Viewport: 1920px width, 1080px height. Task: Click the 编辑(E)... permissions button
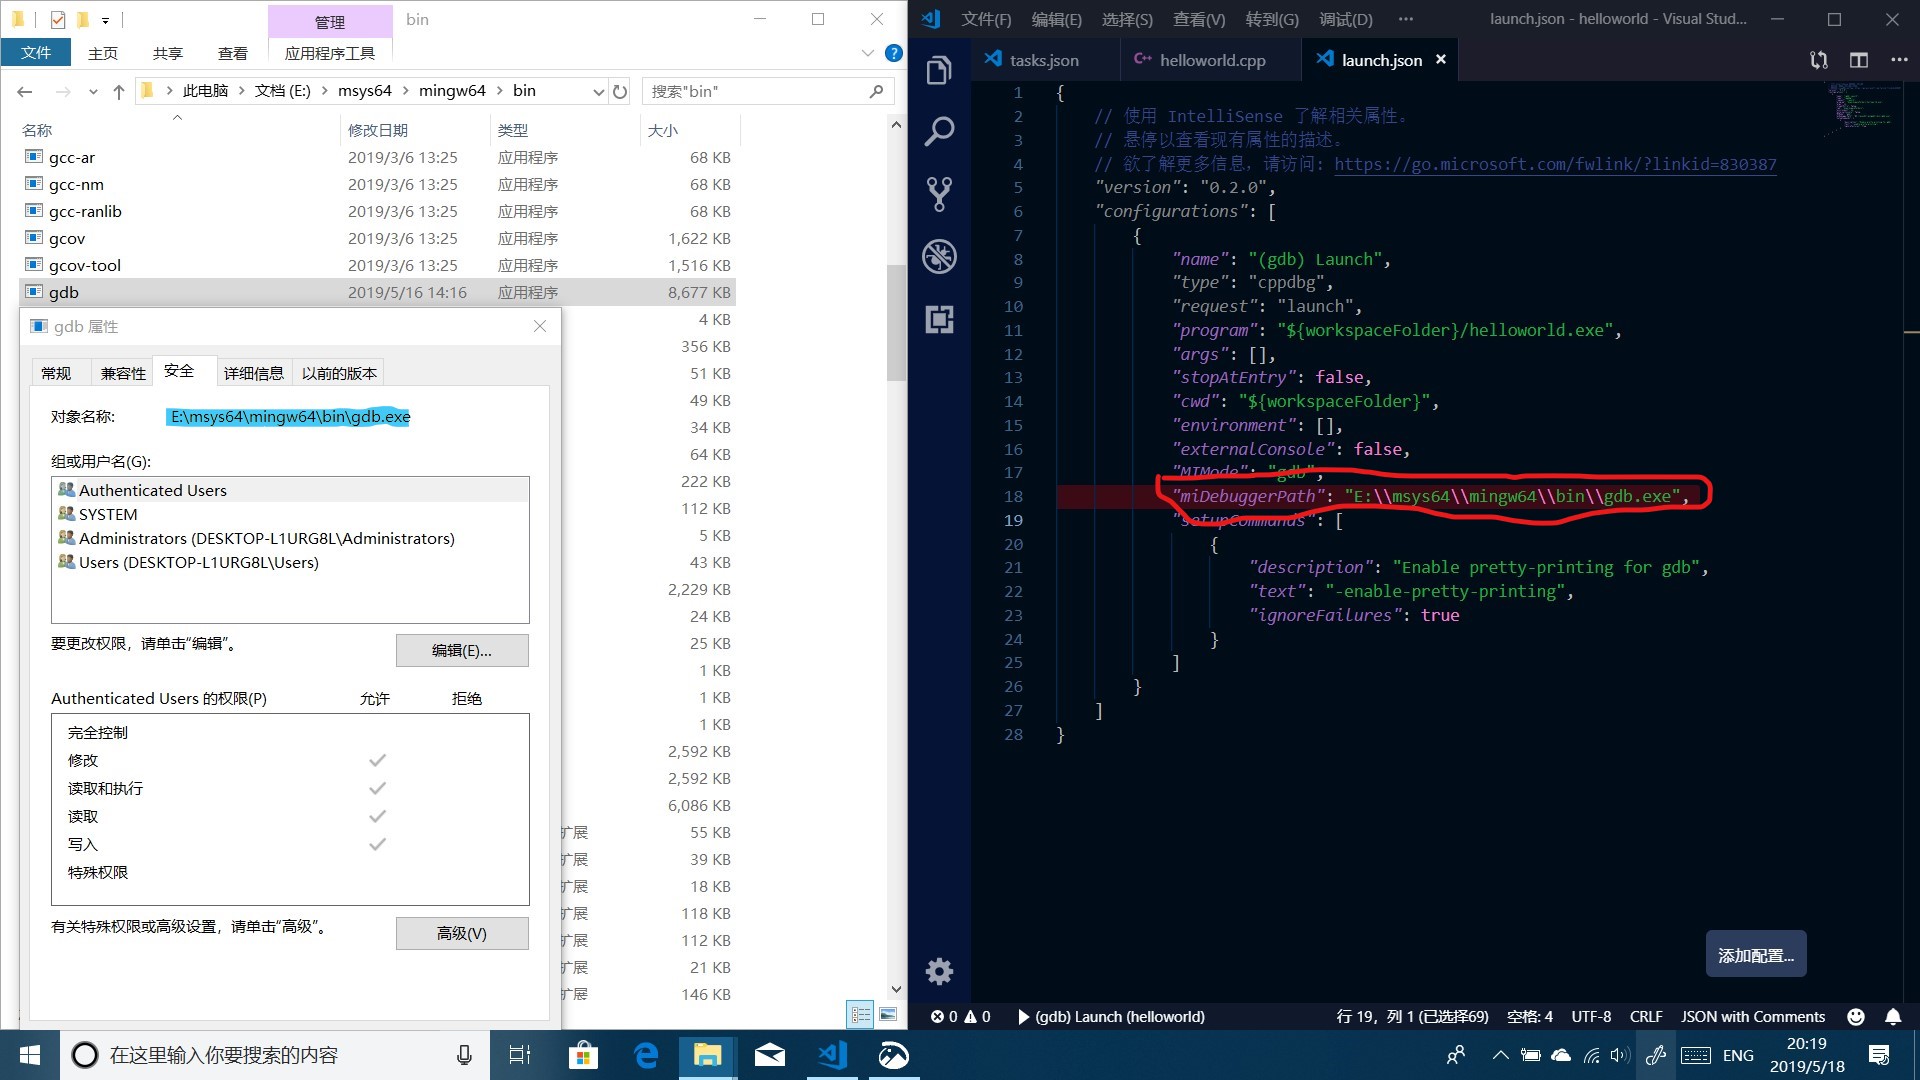(x=462, y=650)
